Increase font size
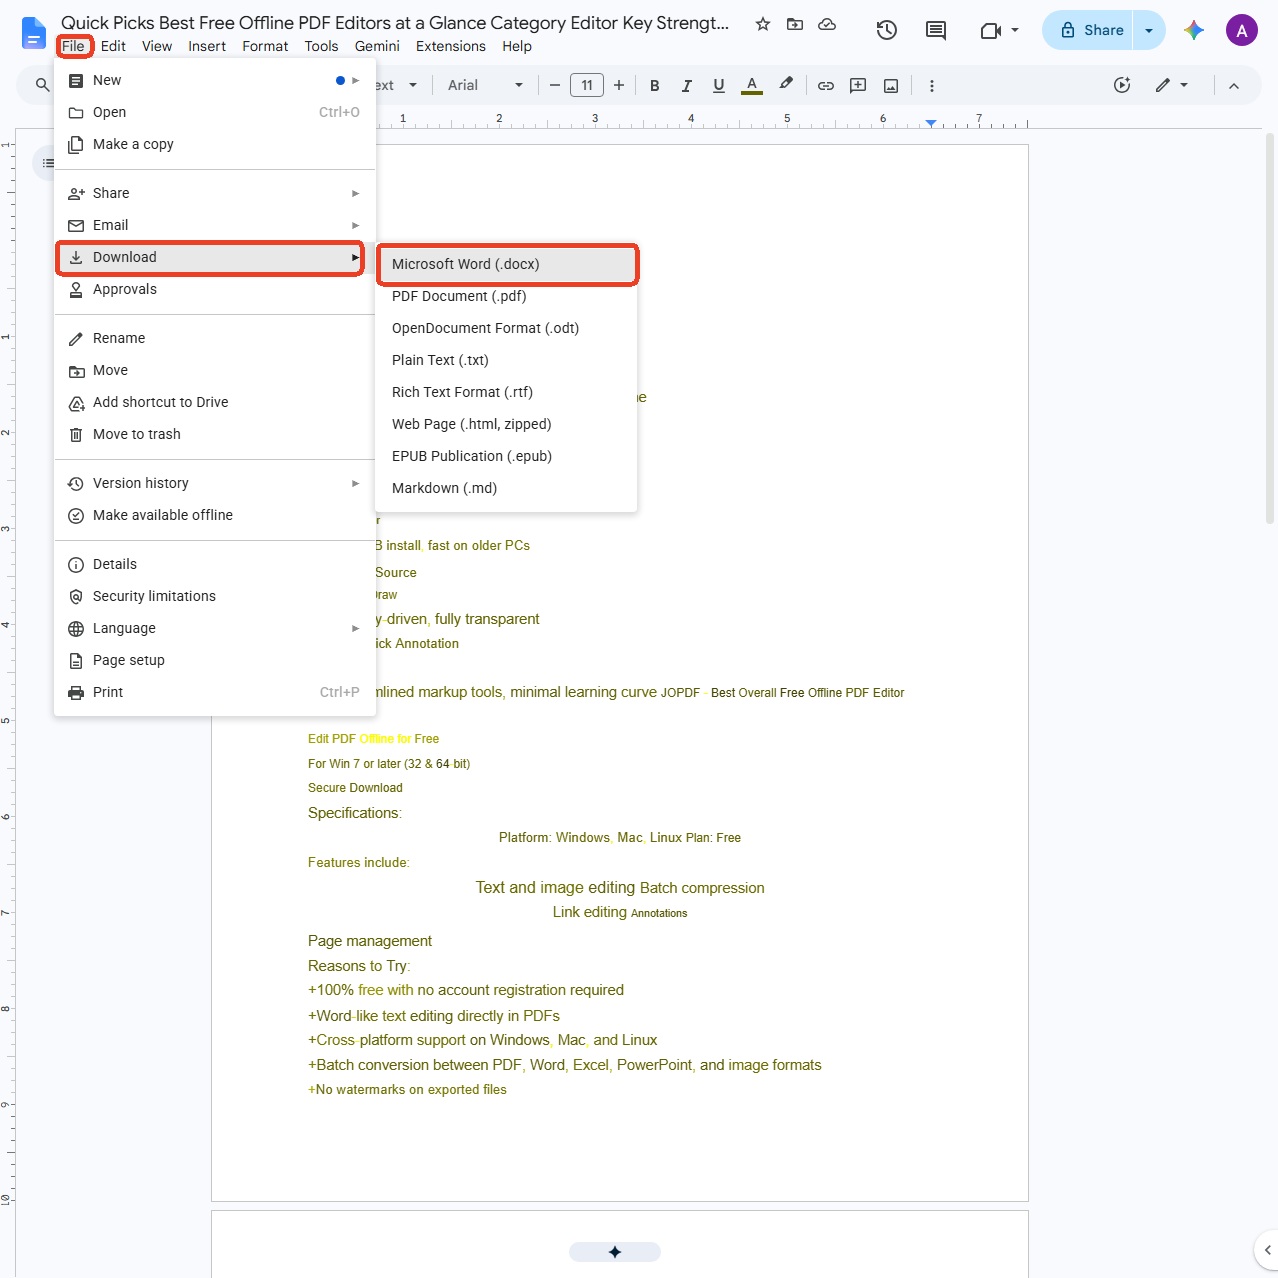1278x1278 pixels. tap(619, 86)
